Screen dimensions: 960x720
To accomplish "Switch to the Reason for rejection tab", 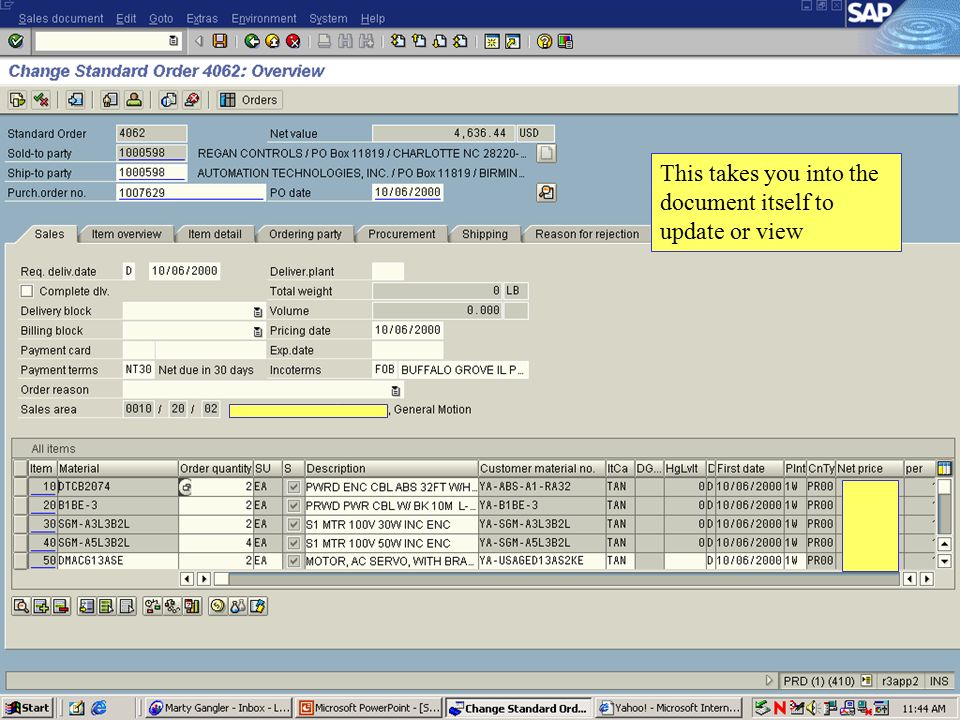I will coord(587,234).
